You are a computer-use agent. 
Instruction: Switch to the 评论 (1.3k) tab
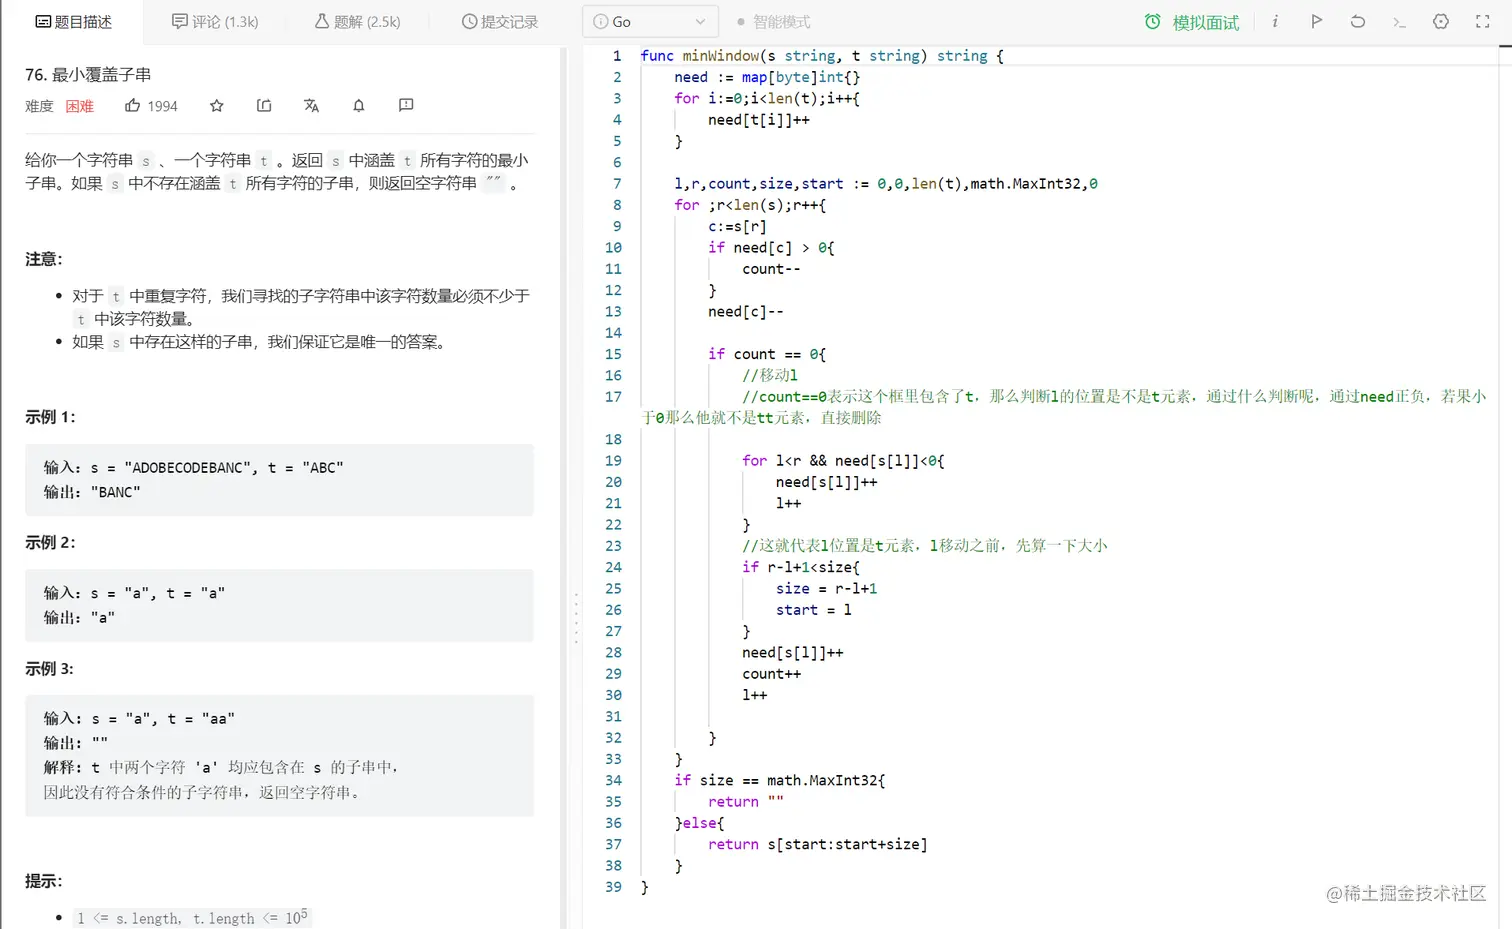pos(215,22)
